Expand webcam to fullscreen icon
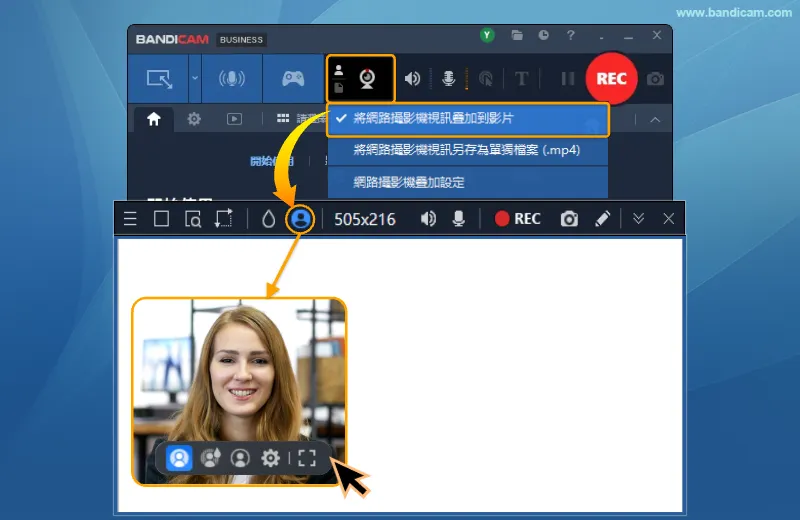 tap(307, 458)
